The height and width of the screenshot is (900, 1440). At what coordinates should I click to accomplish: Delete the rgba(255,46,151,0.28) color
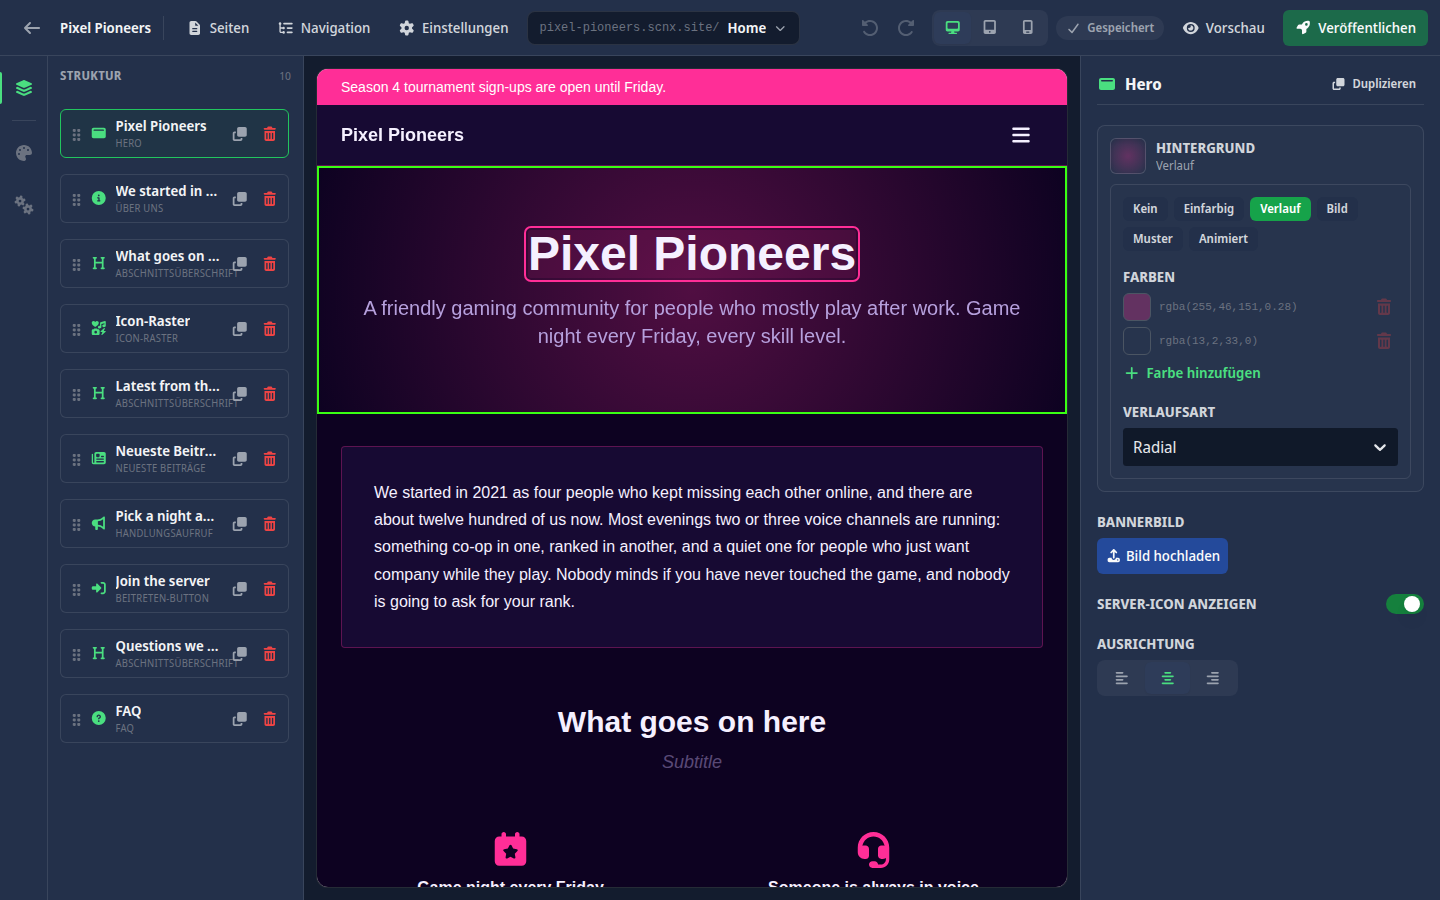tap(1384, 307)
